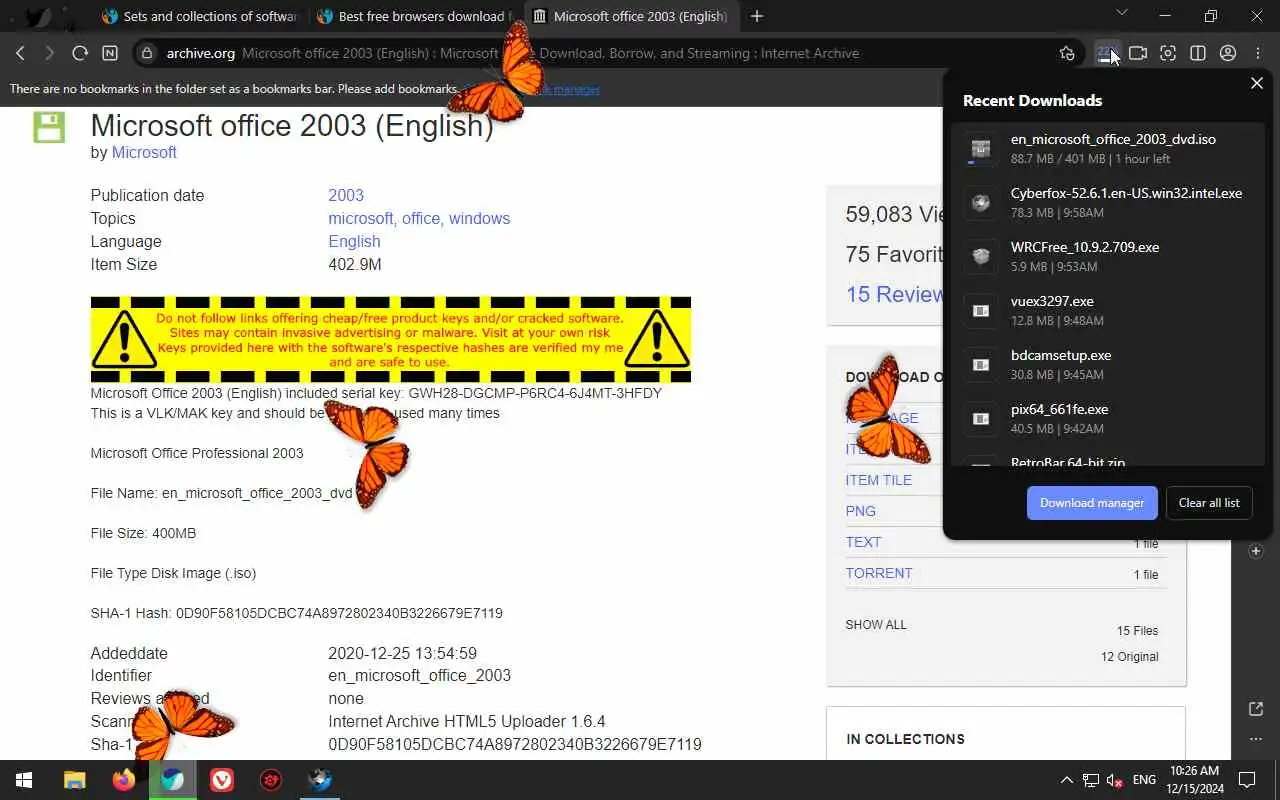Click the green floppy disk software icon
This screenshot has width=1280, height=800.
49,127
